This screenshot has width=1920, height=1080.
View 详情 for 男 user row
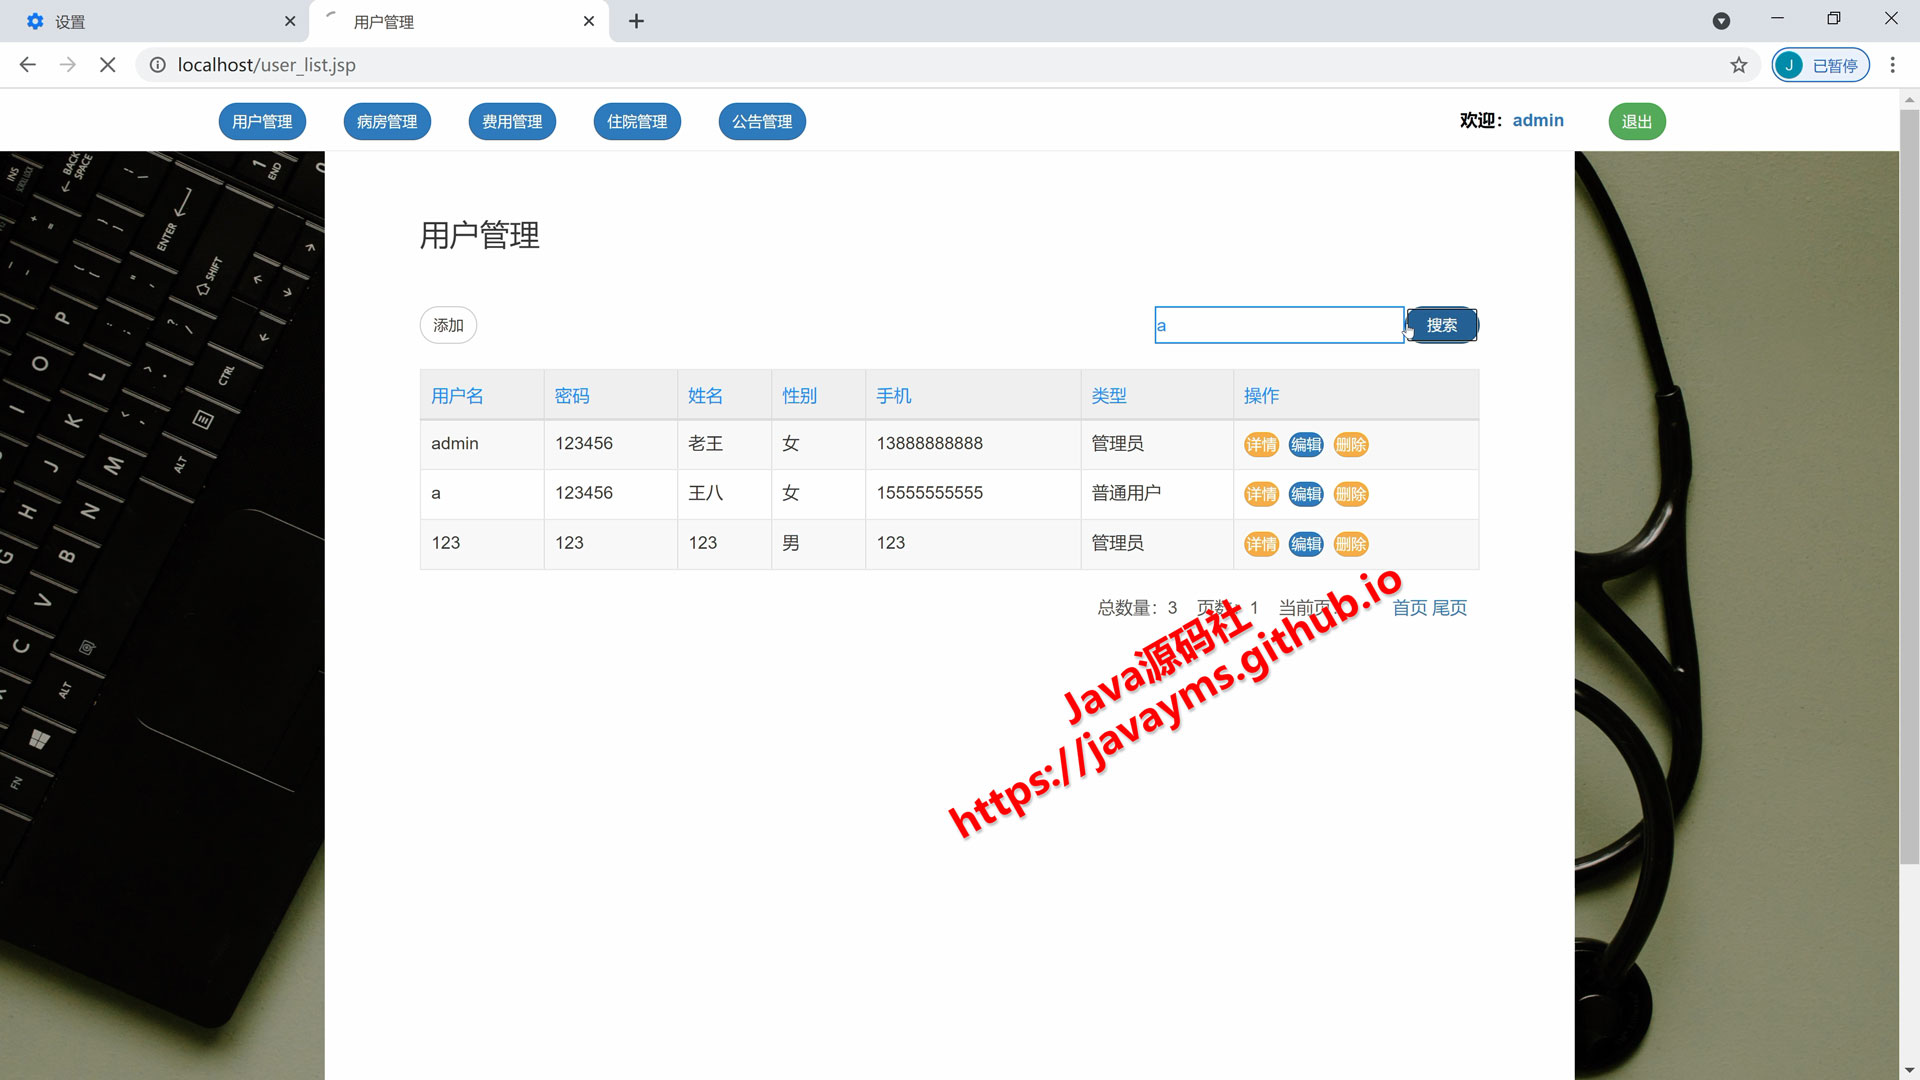pyautogui.click(x=1261, y=544)
